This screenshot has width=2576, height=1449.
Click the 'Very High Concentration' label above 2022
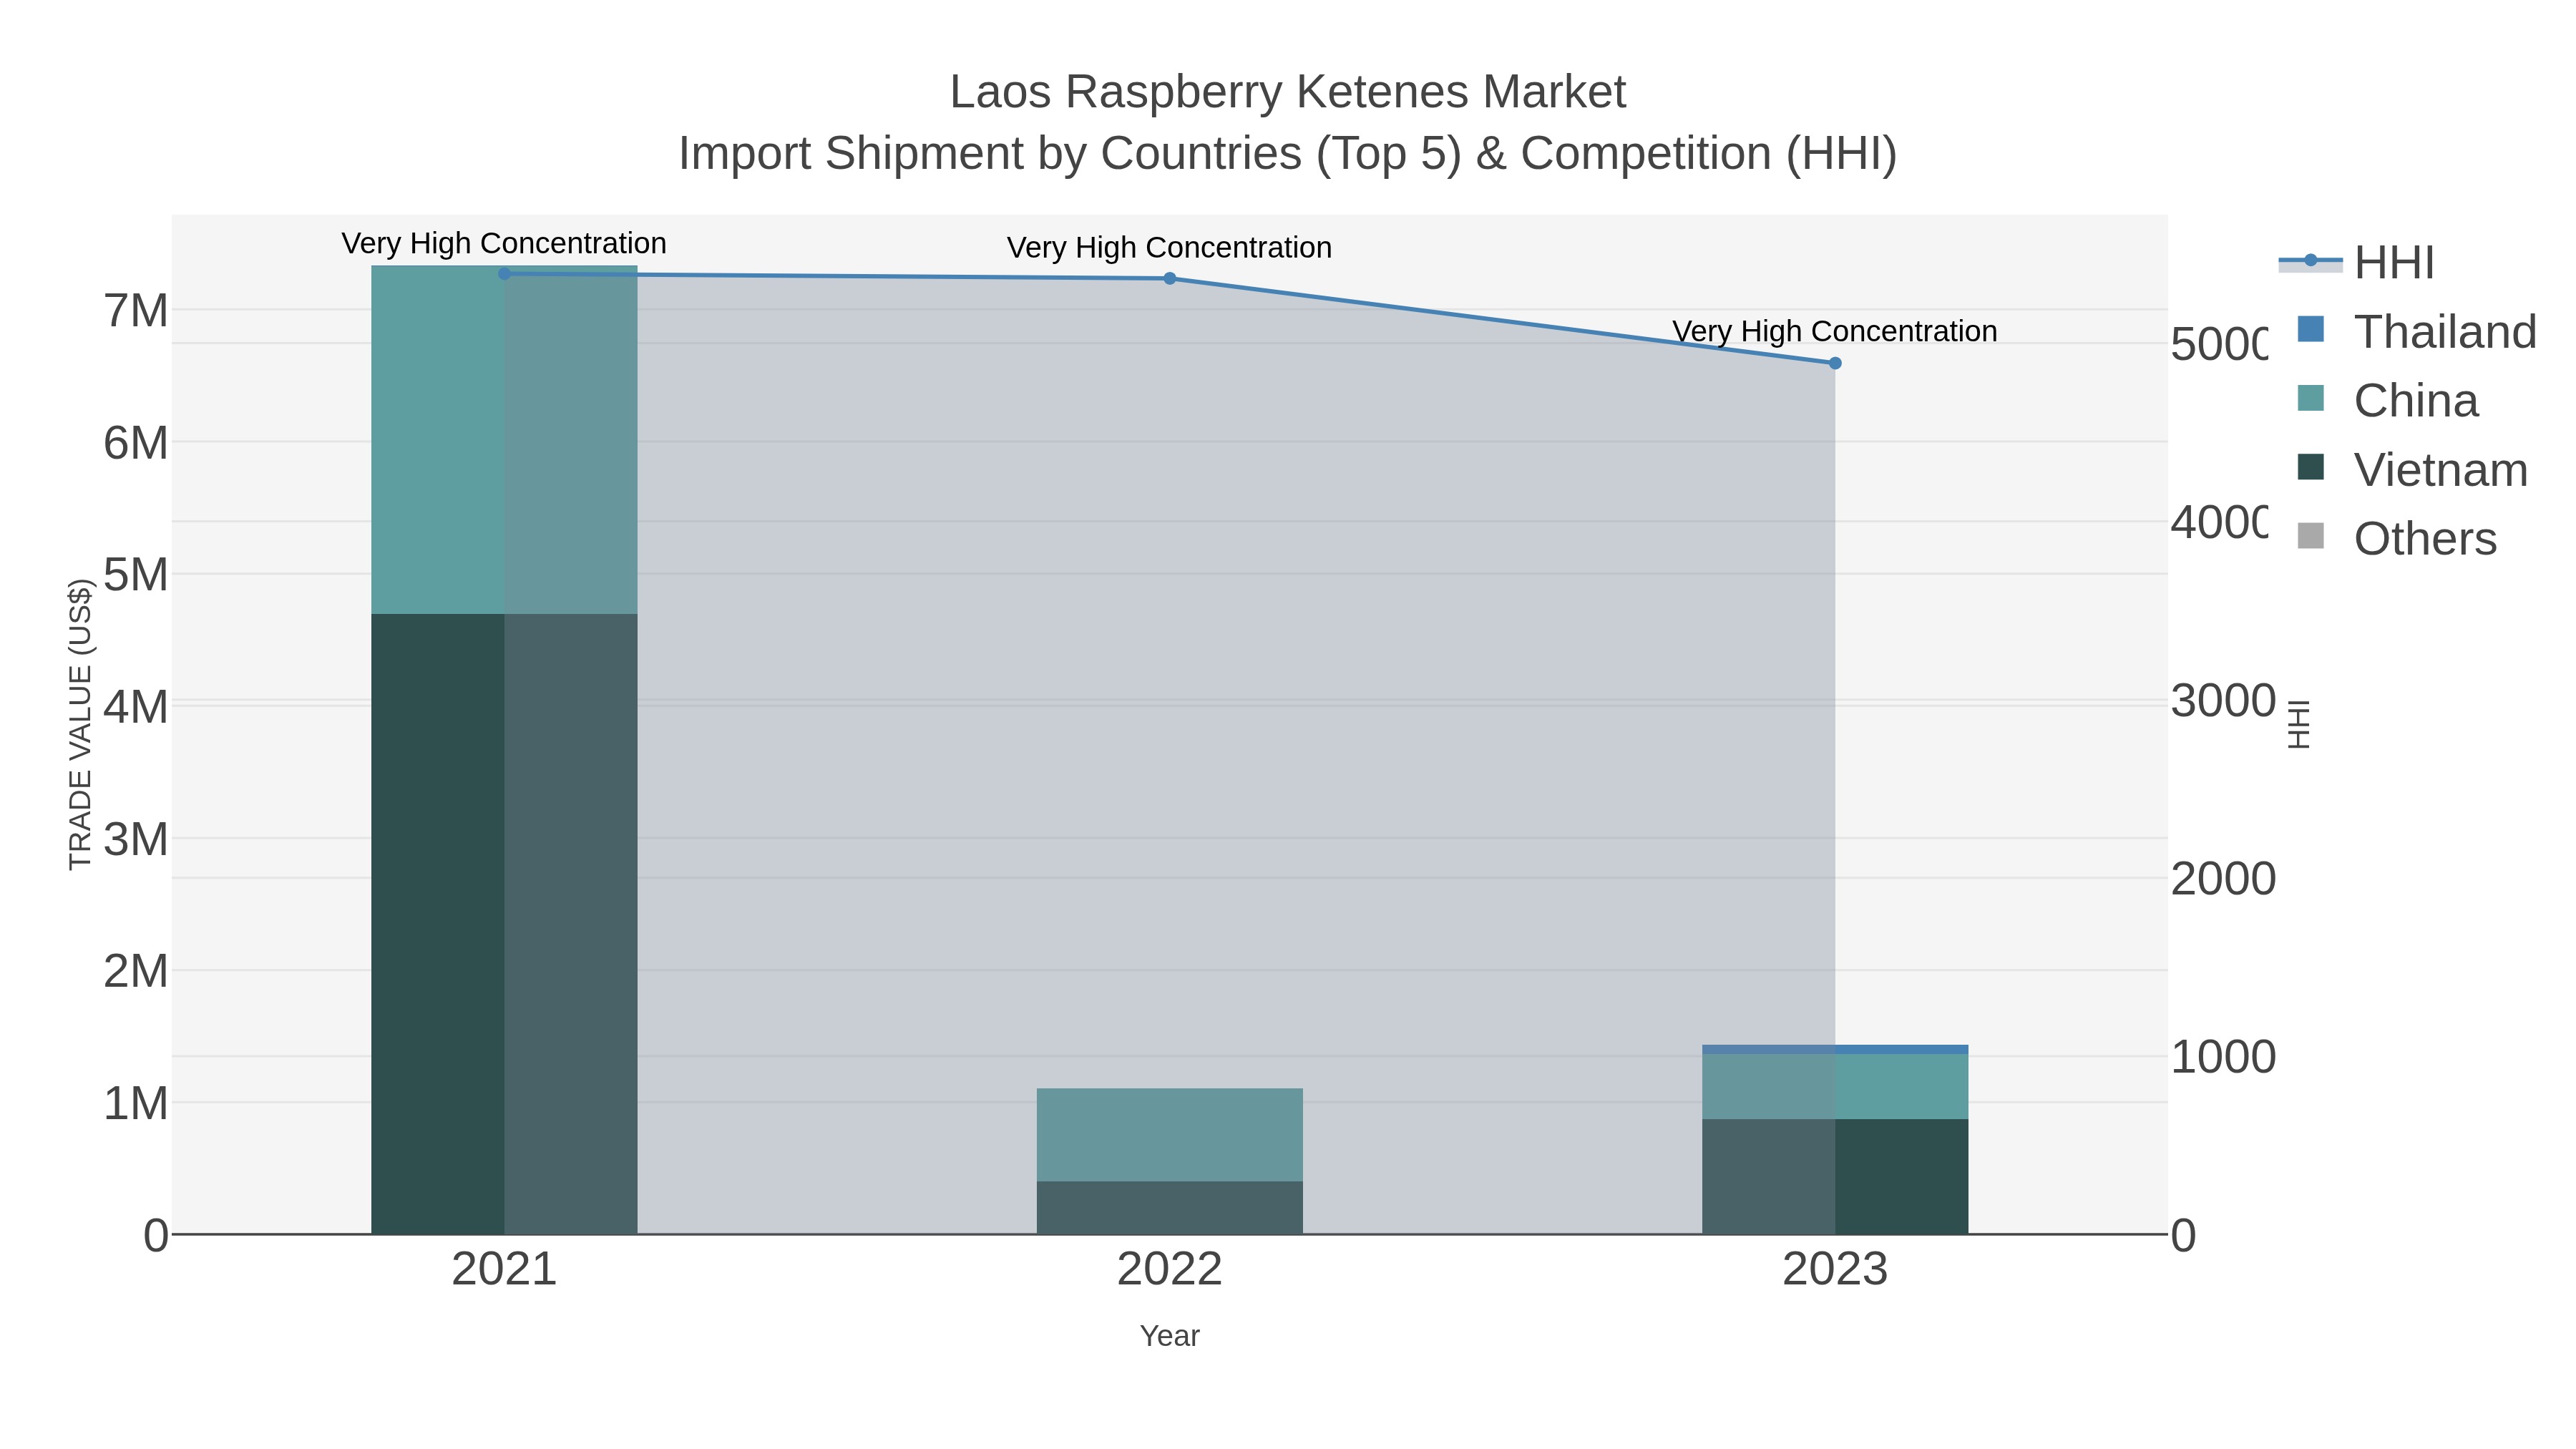[1170, 248]
